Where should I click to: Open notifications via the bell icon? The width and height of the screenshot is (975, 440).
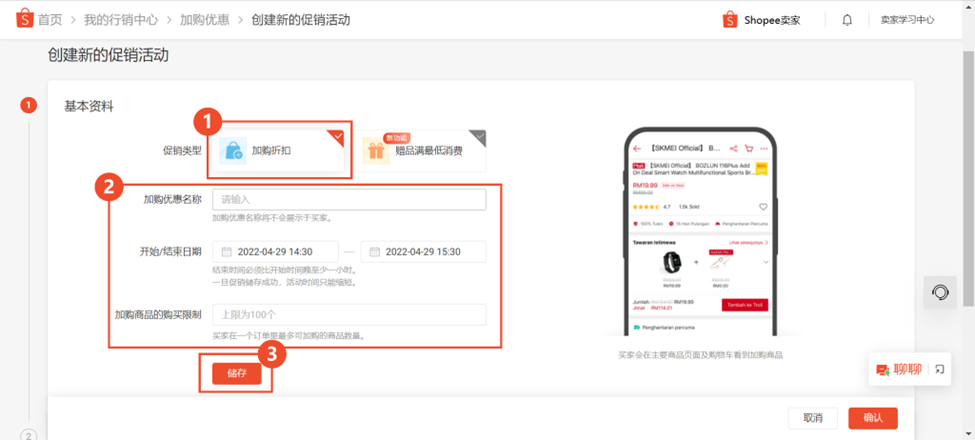coord(847,20)
